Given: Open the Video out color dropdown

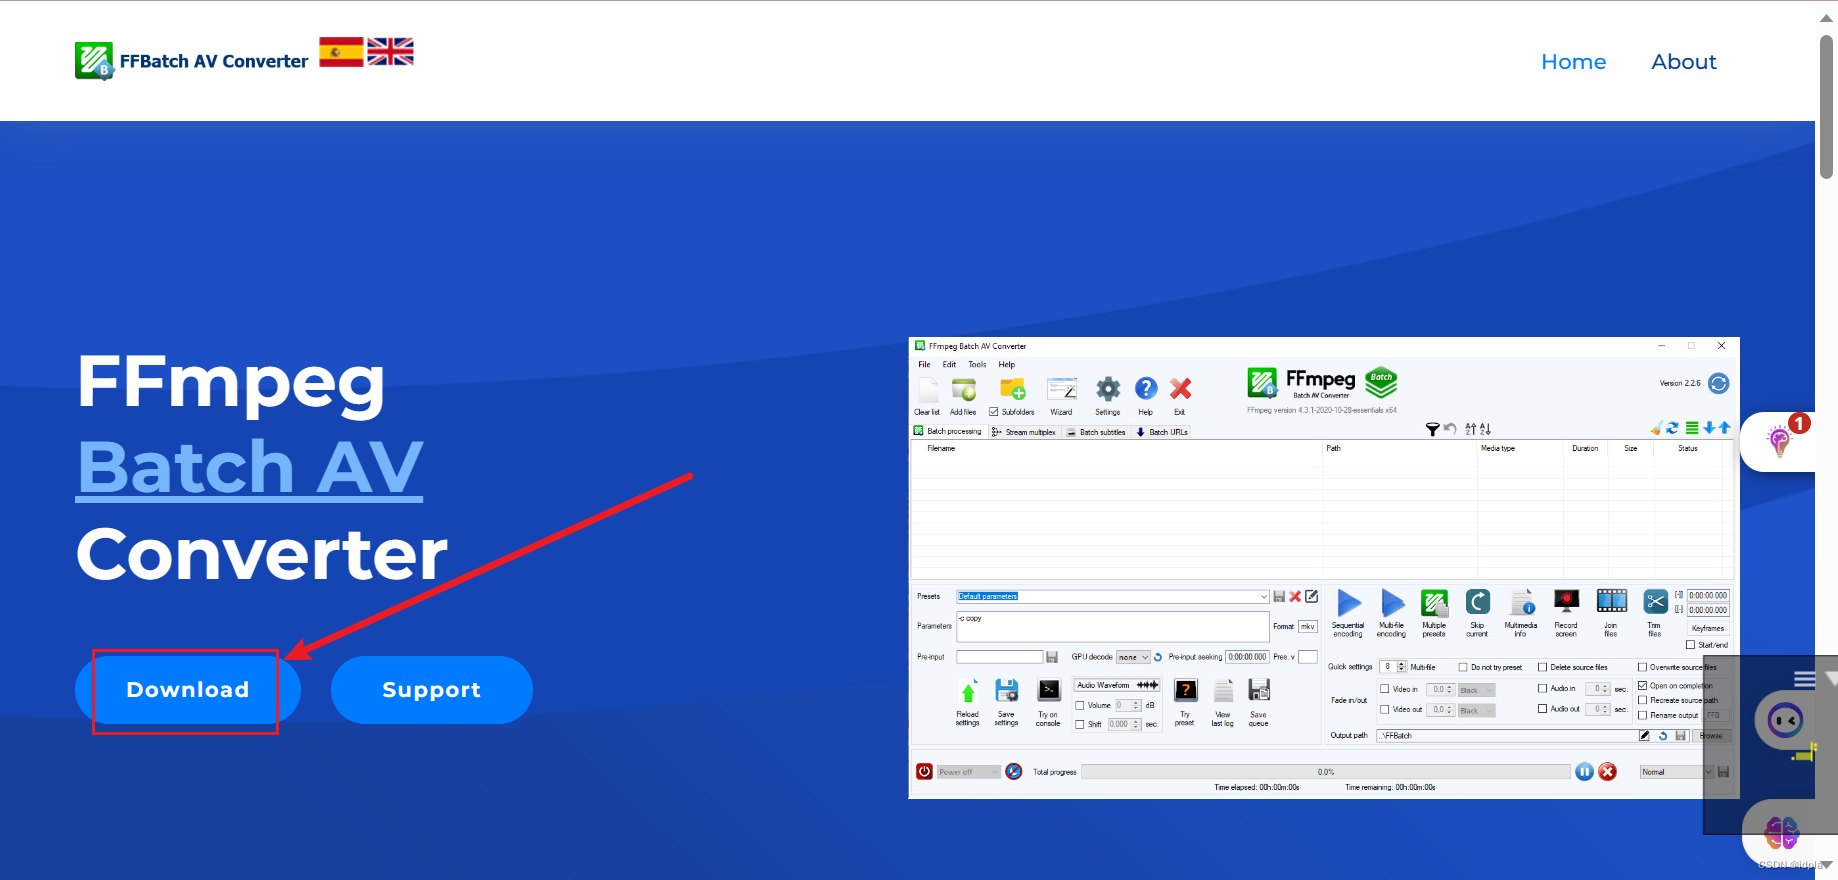Looking at the screenshot, I should pyautogui.click(x=1477, y=710).
